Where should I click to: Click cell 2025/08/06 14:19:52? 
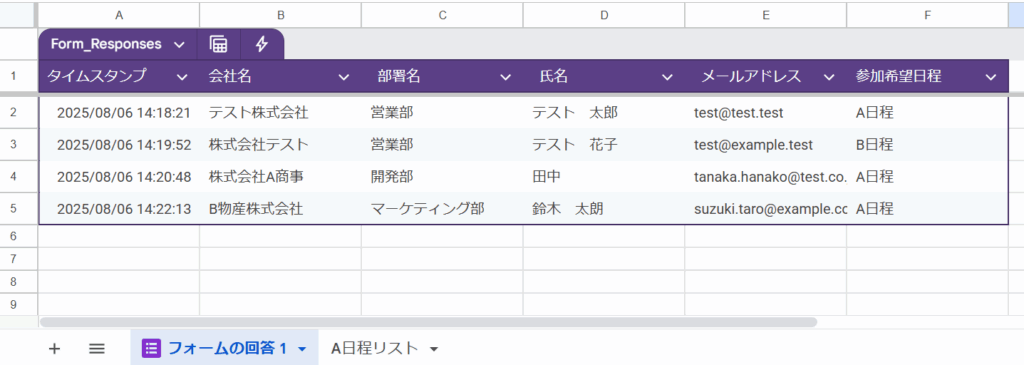119,145
